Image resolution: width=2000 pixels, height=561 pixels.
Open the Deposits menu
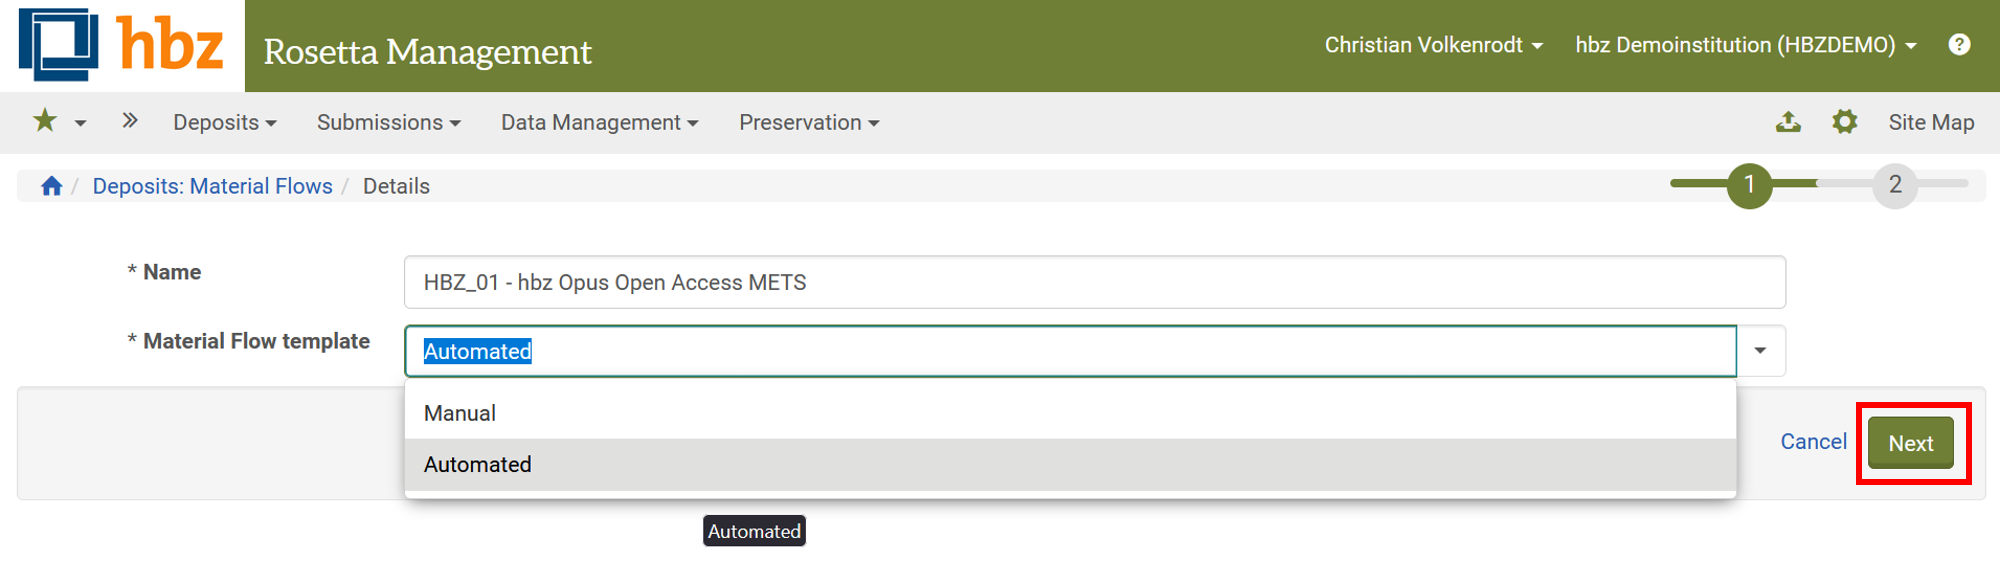[x=224, y=122]
